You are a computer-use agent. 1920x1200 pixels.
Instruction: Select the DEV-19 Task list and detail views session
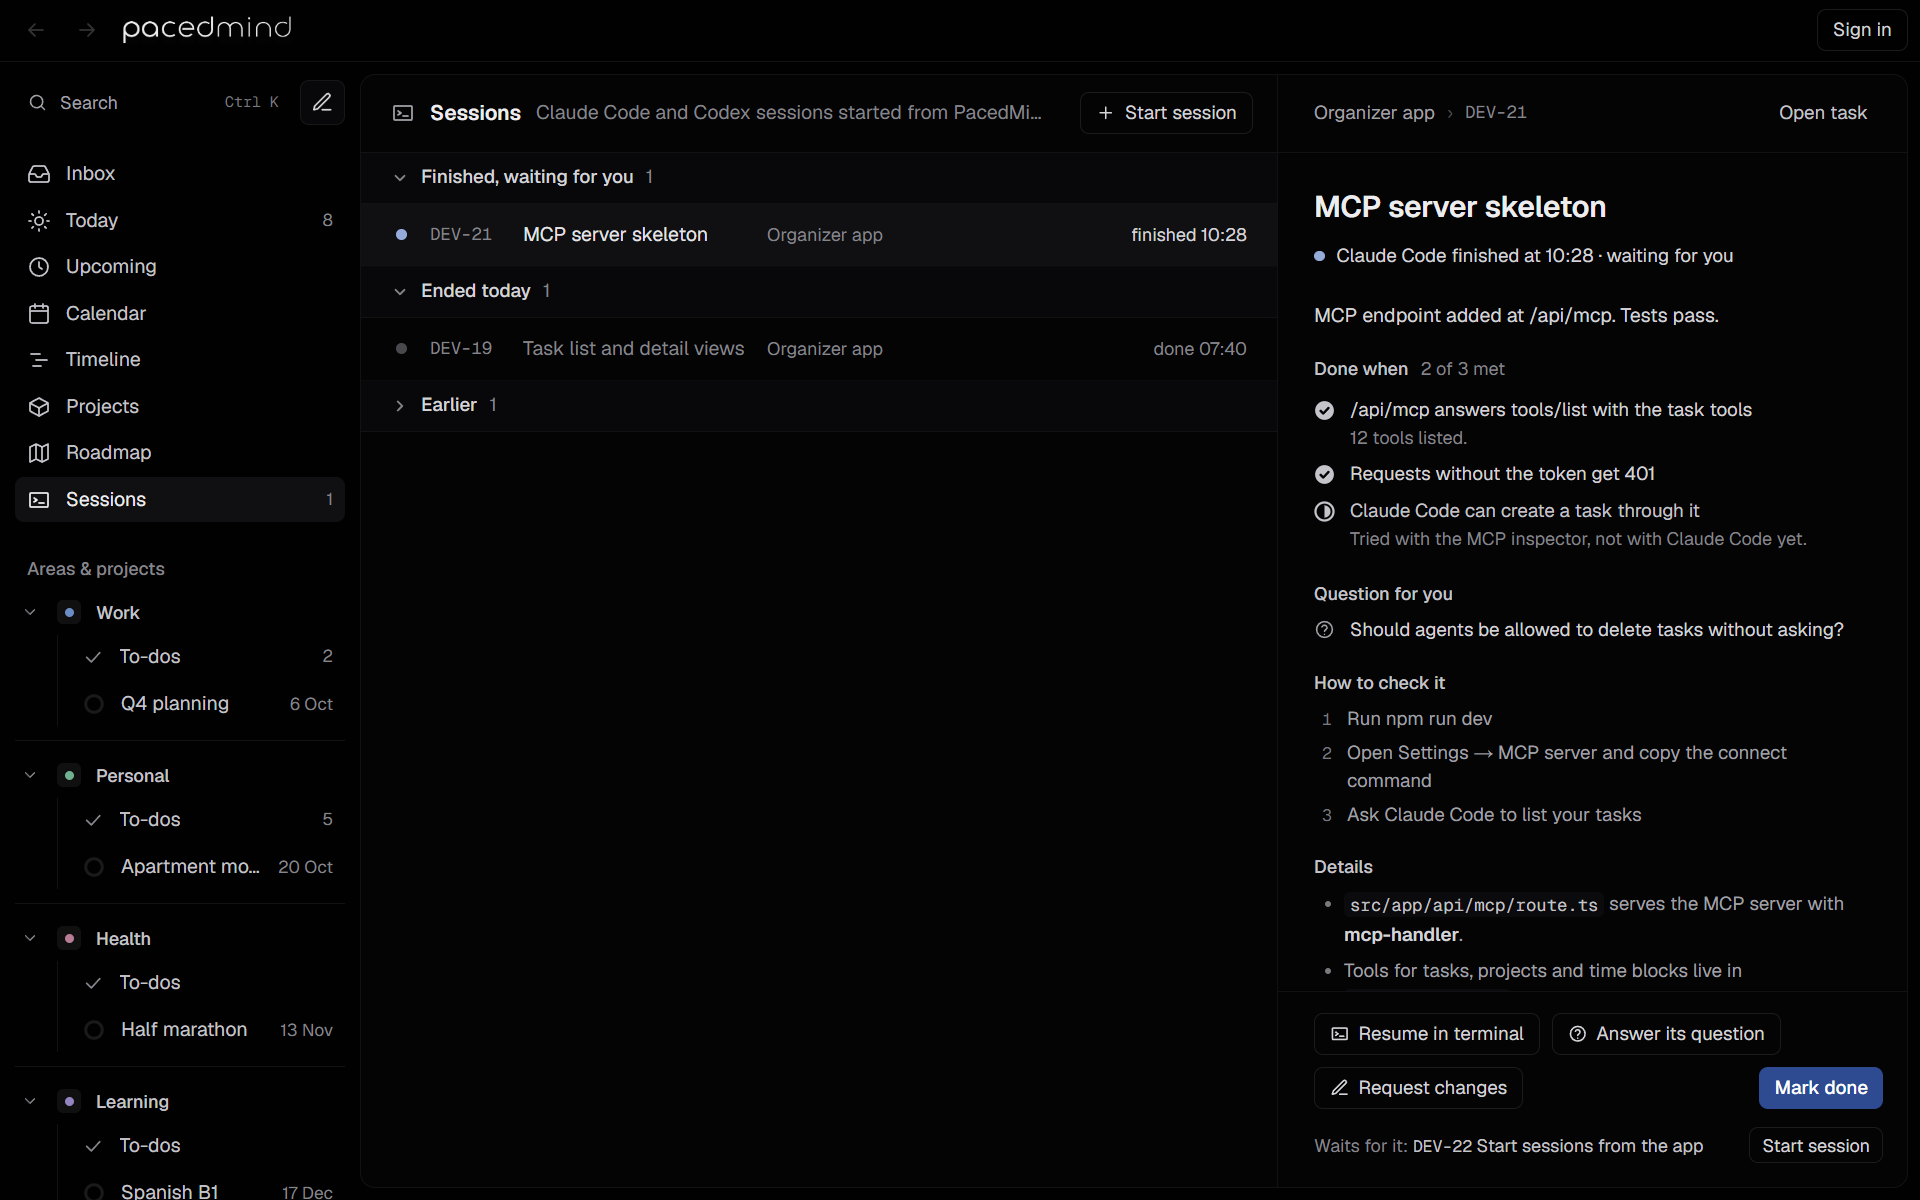tap(818, 349)
